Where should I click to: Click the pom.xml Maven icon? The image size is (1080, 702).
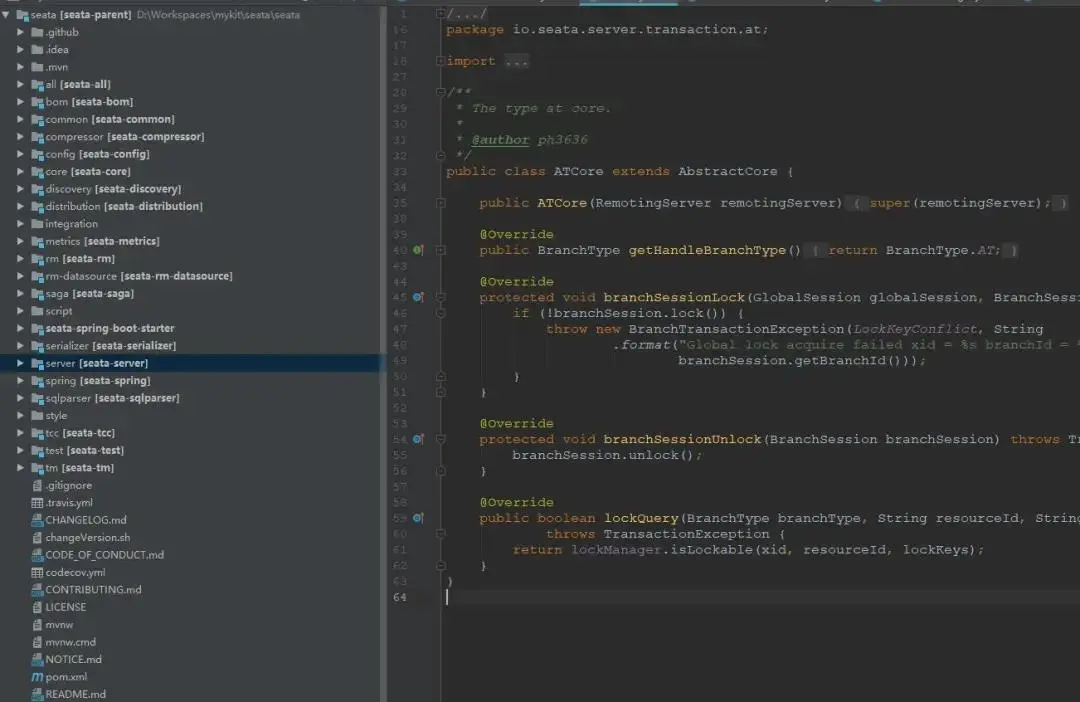[x=37, y=677]
